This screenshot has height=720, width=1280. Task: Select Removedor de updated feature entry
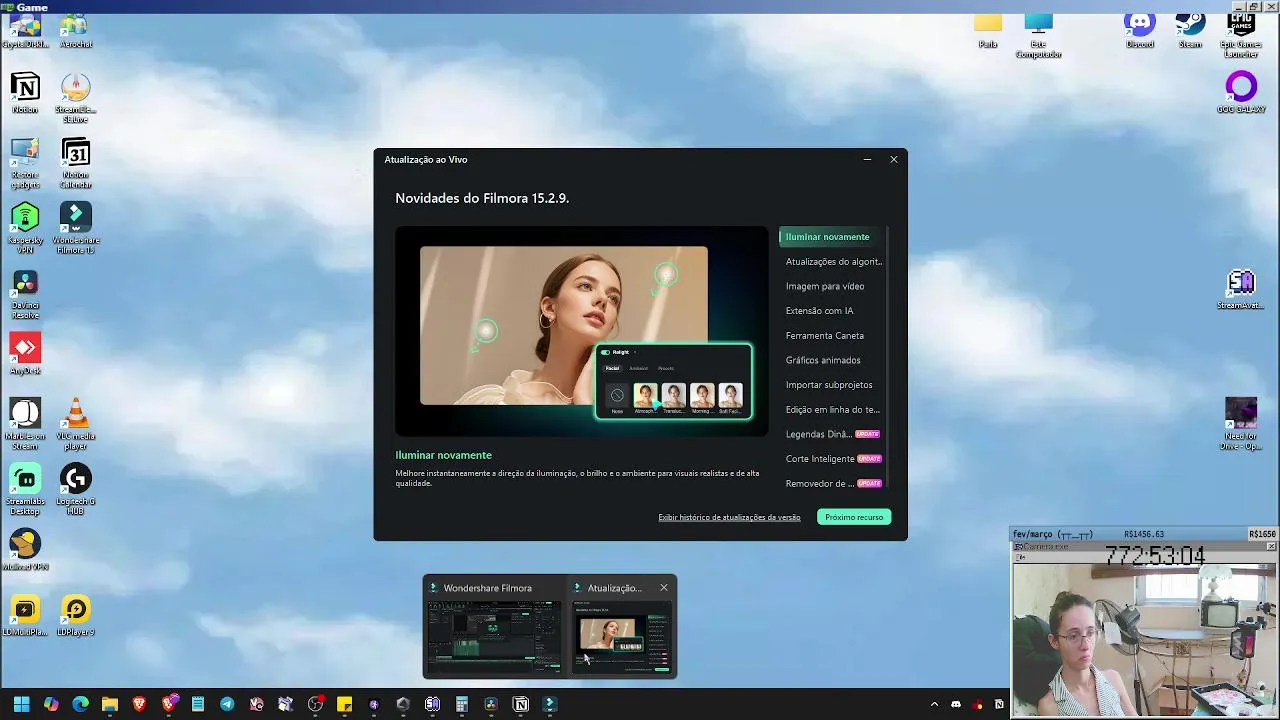pos(832,484)
